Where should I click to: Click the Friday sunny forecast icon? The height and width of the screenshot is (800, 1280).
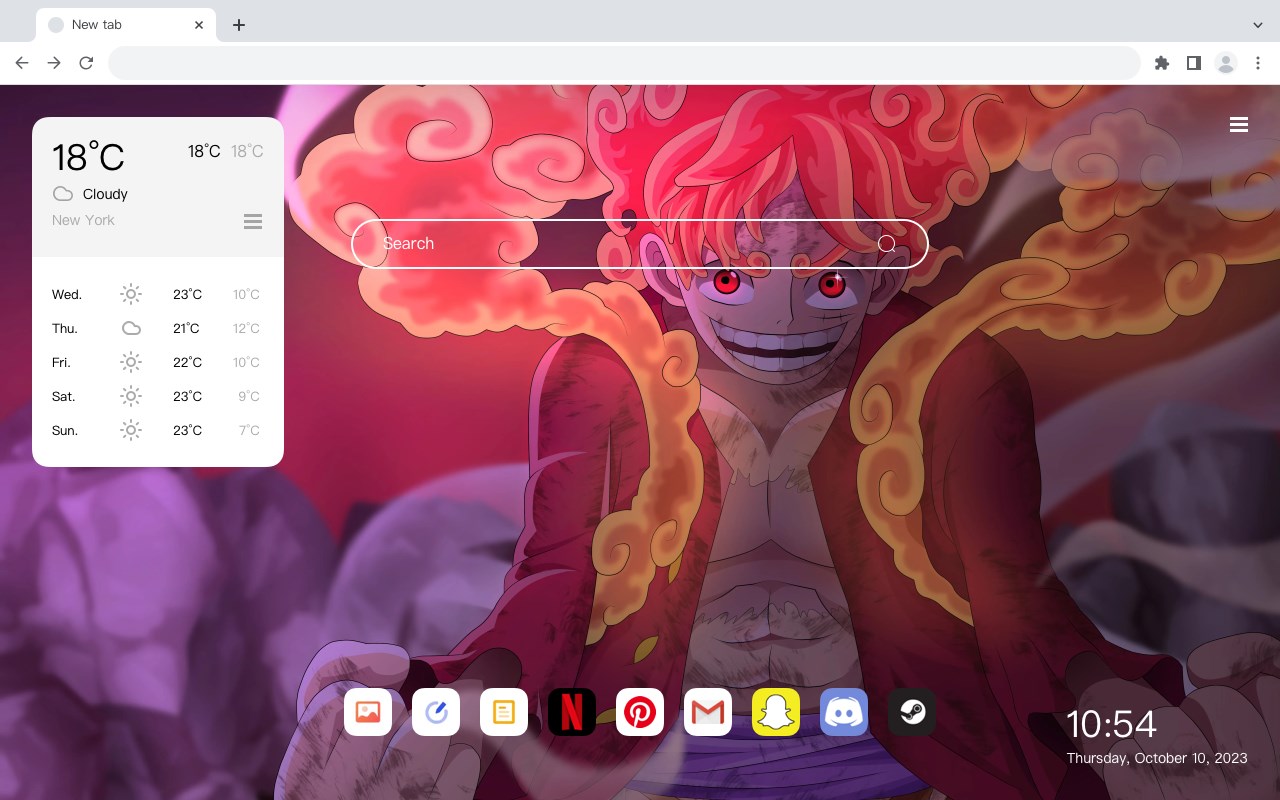pyautogui.click(x=131, y=362)
